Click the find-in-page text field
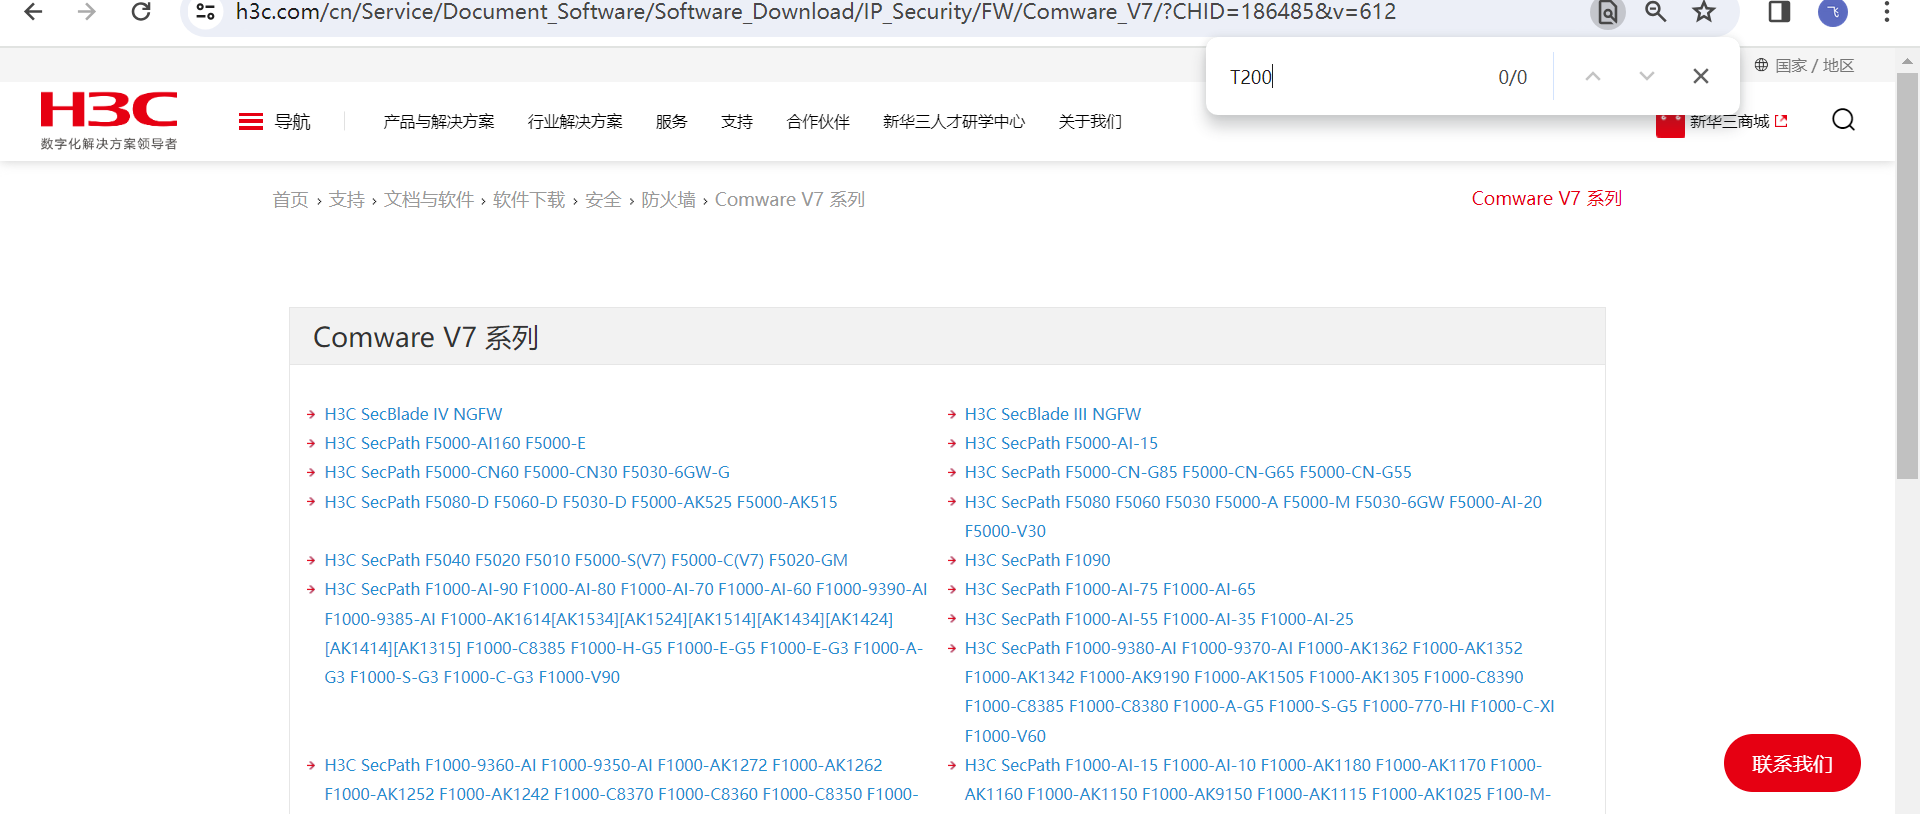This screenshot has width=1920, height=814. 1355,77
